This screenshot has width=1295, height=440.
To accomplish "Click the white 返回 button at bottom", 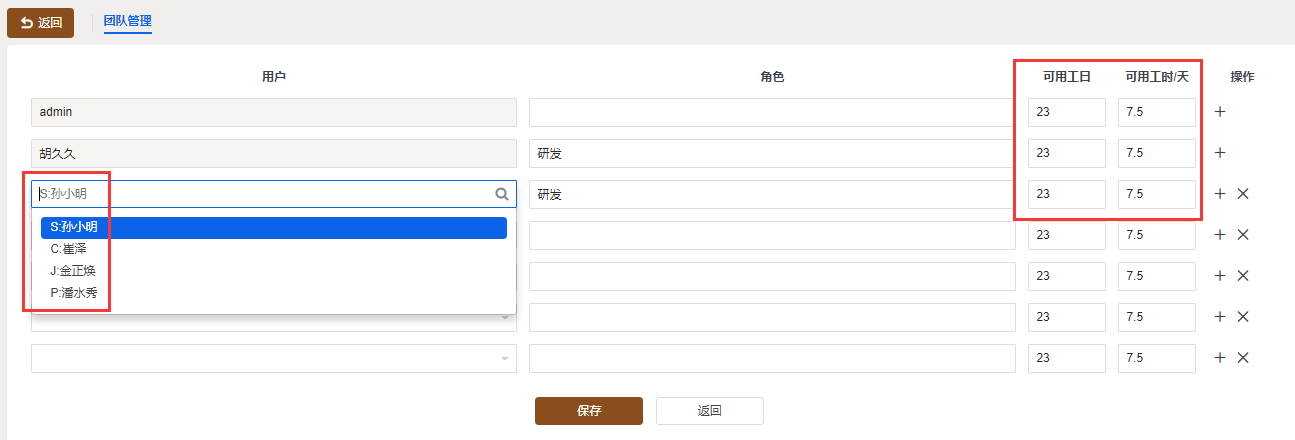I will coord(710,411).
